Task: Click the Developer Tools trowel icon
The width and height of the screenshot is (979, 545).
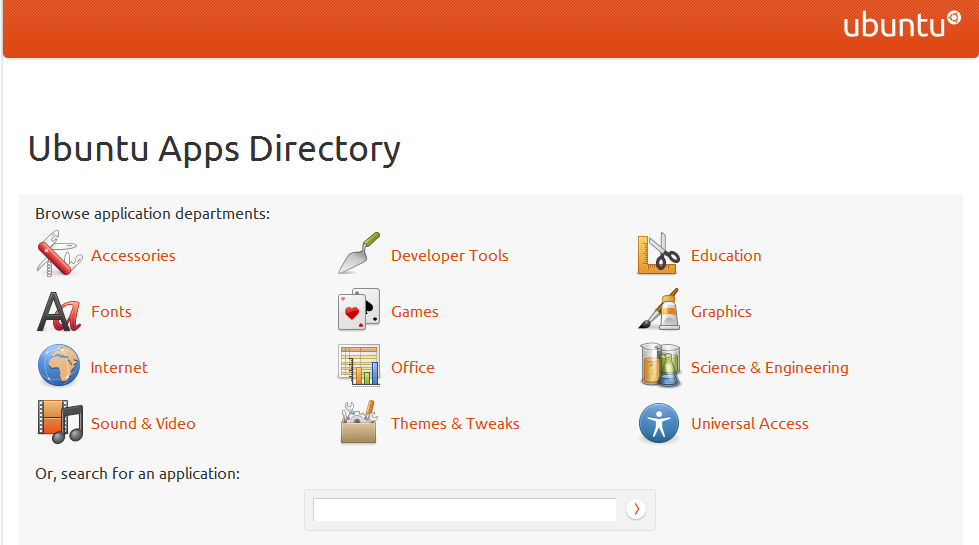Action: coord(359,253)
